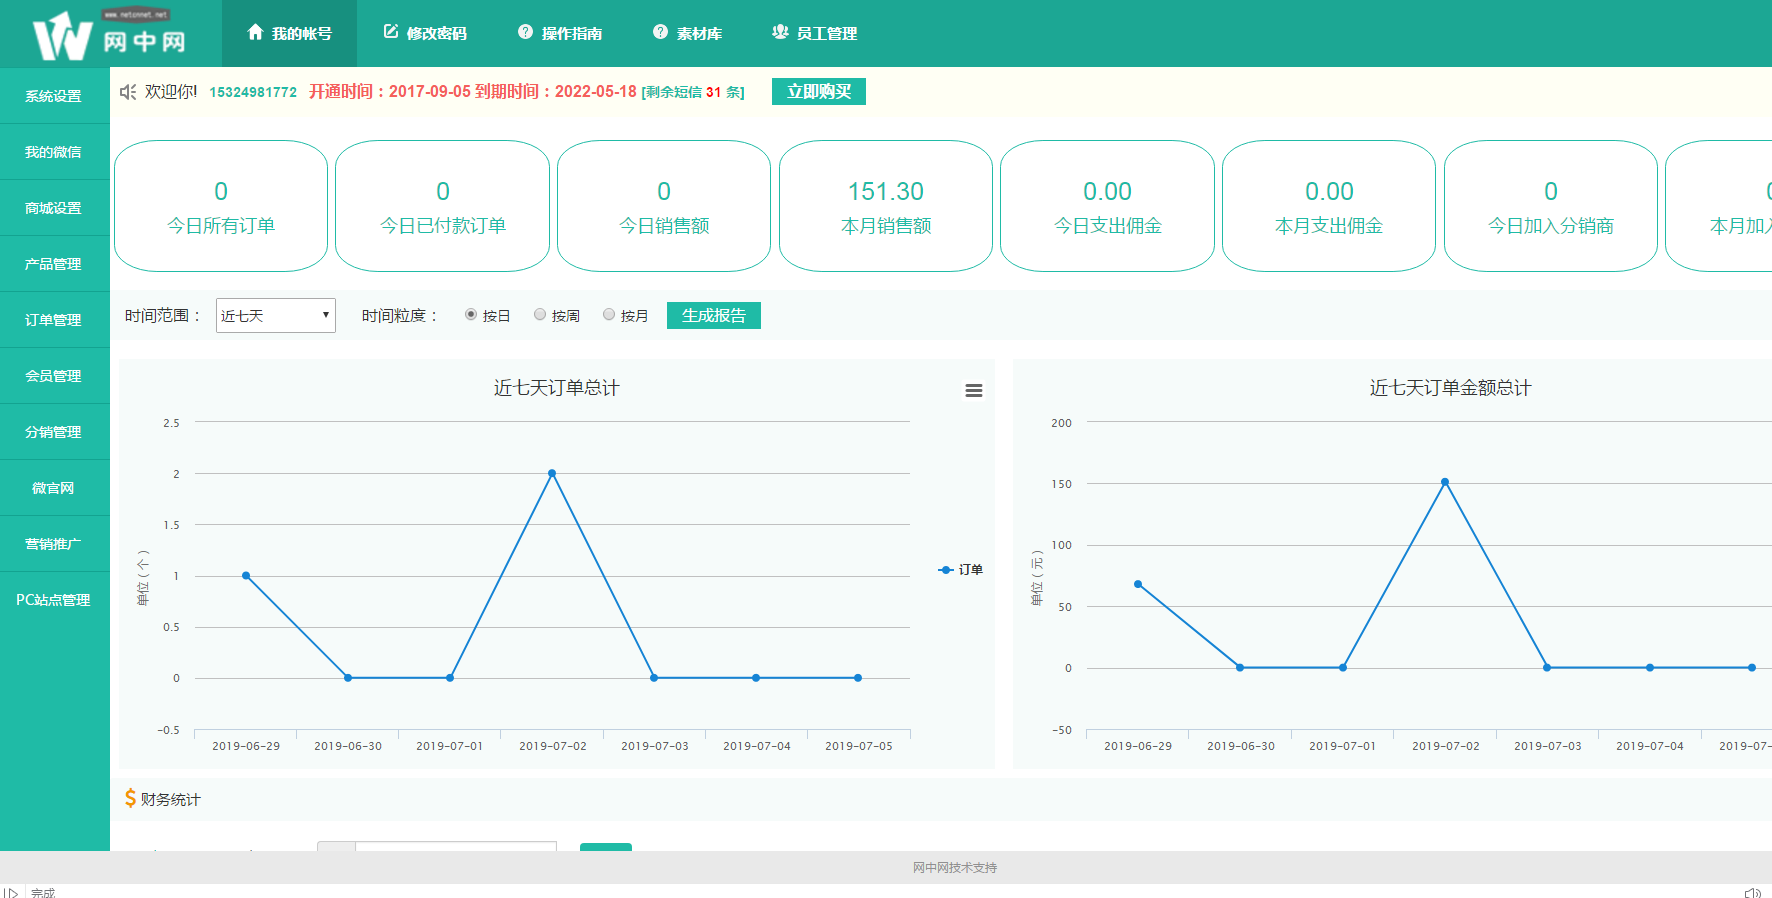Open the 操作指南 tab
This screenshot has width=1772, height=898.
point(559,33)
